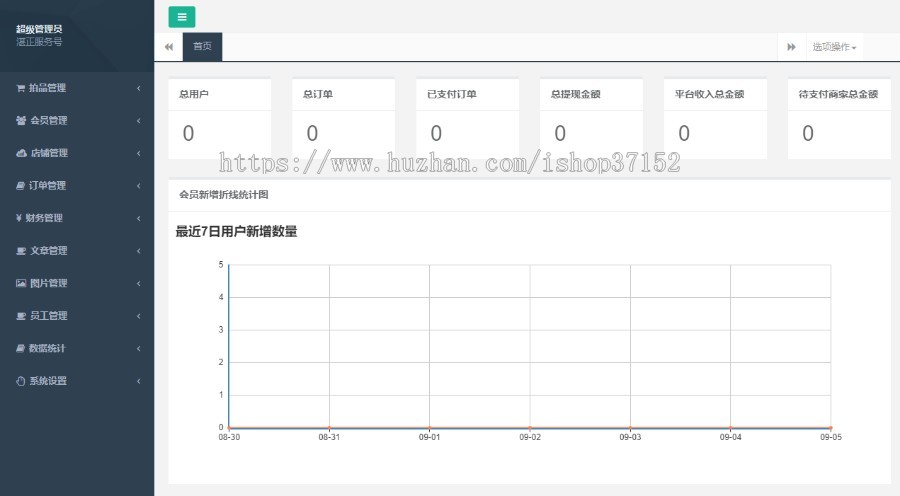Open the 订单管理 menu label
This screenshot has height=496, width=900.
pyautogui.click(x=48, y=185)
